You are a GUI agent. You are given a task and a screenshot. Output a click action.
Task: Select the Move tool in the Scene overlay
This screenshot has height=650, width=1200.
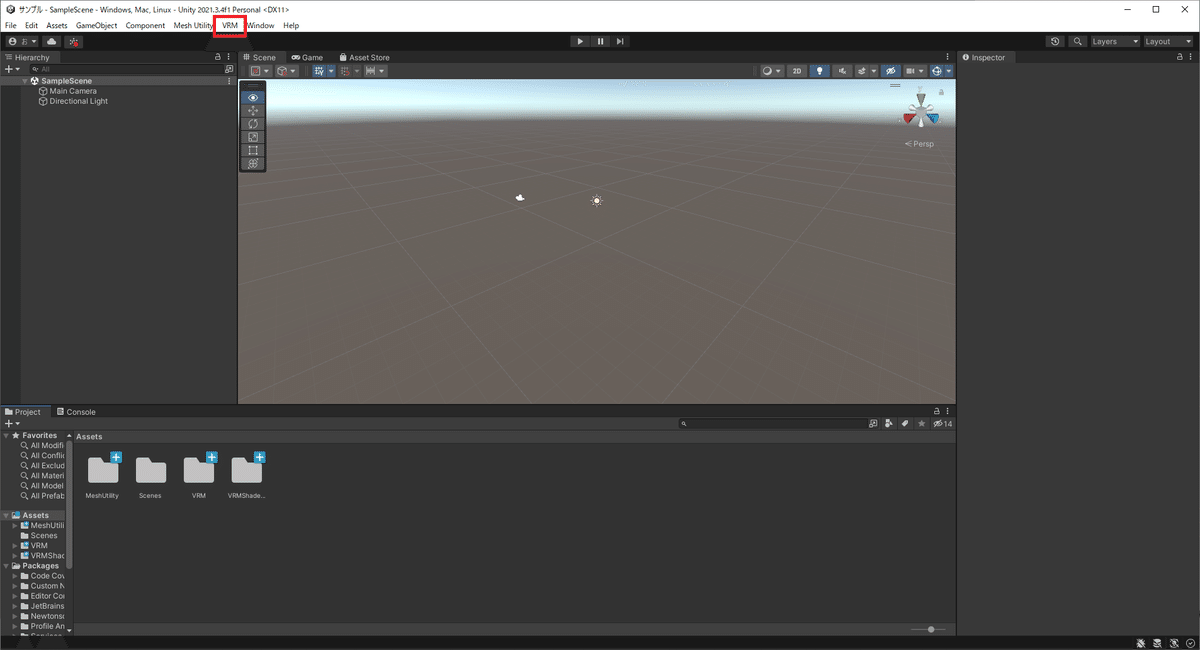coord(253,110)
